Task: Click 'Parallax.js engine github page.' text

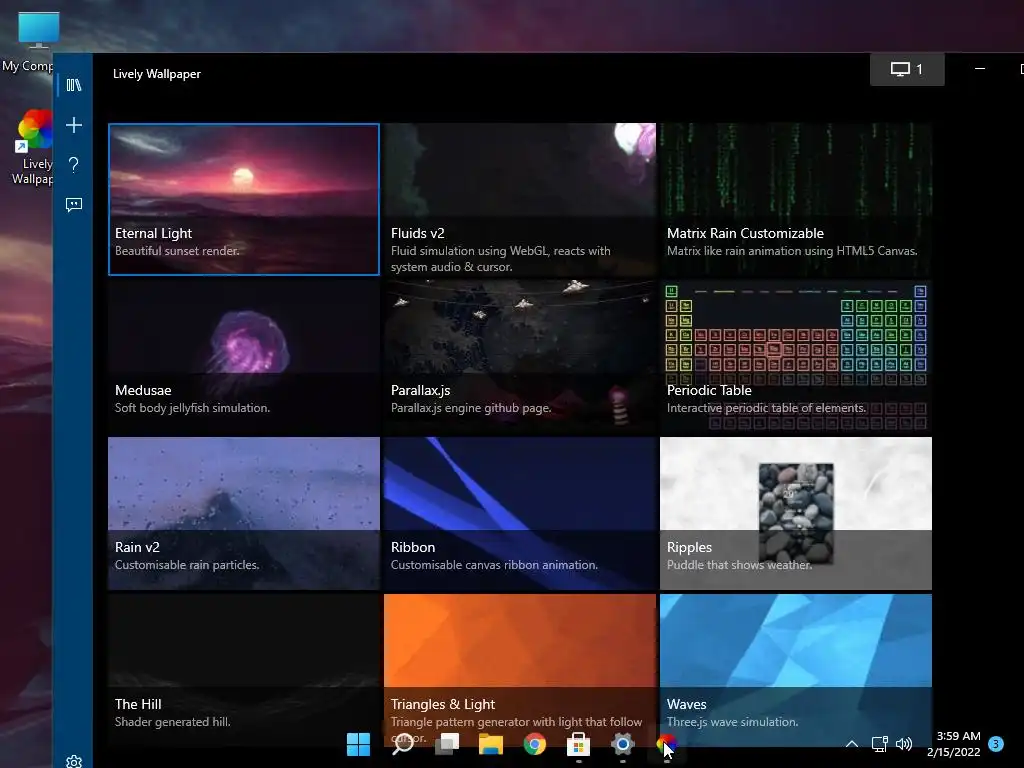Action: [x=470, y=408]
